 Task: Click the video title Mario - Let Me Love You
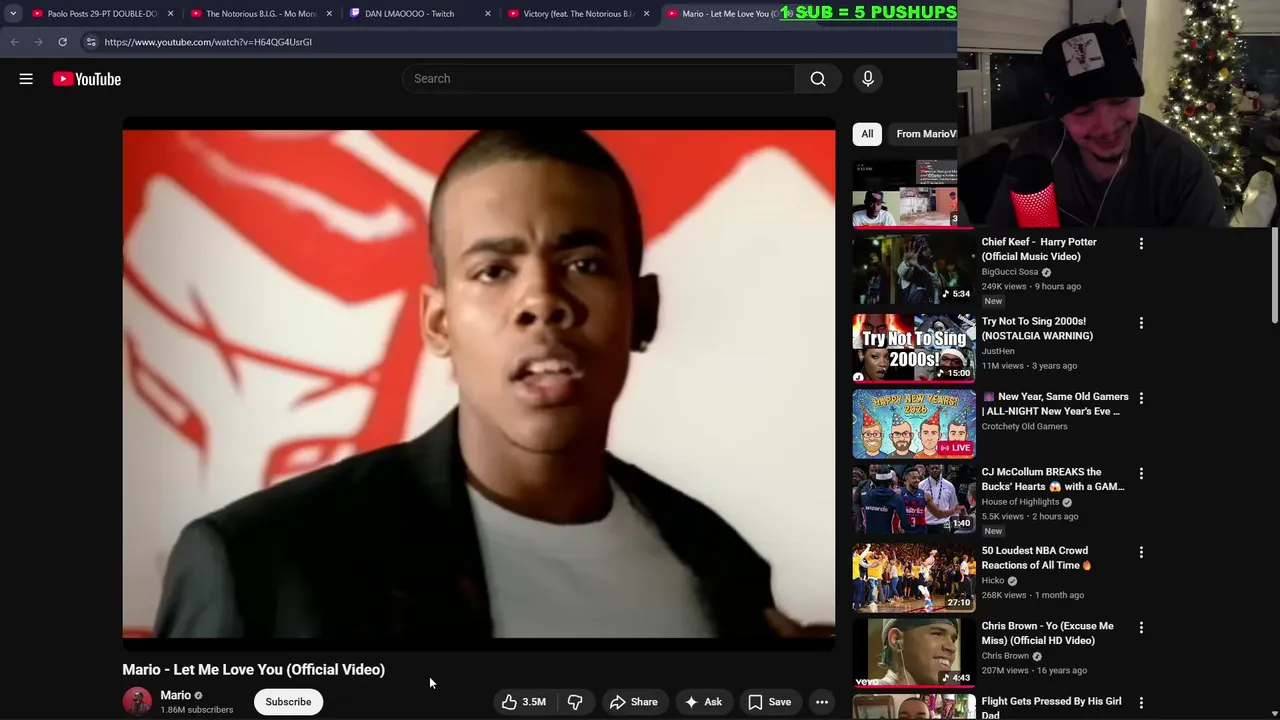253,670
